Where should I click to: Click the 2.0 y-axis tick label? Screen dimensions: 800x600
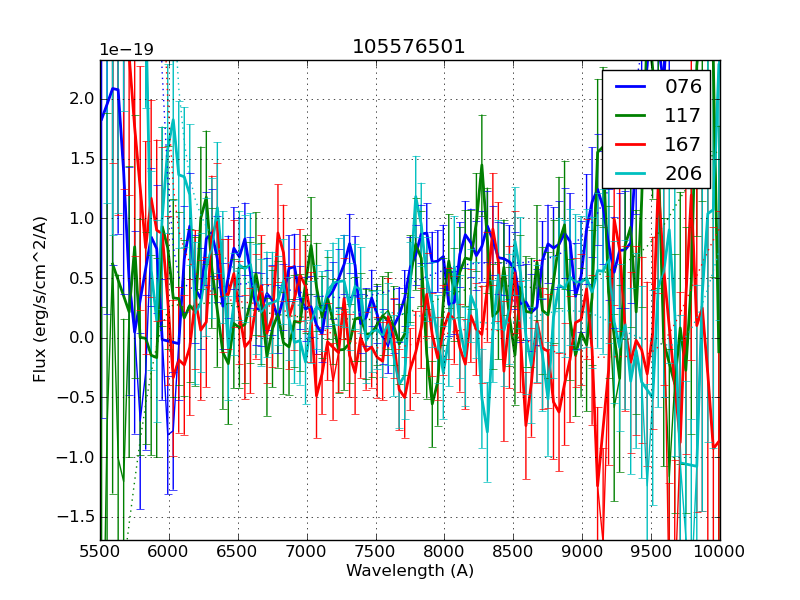[81, 99]
